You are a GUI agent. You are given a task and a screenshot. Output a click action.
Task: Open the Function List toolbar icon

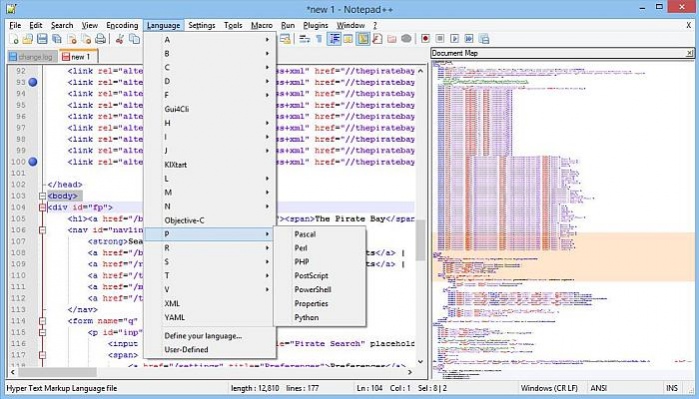(x=377, y=39)
